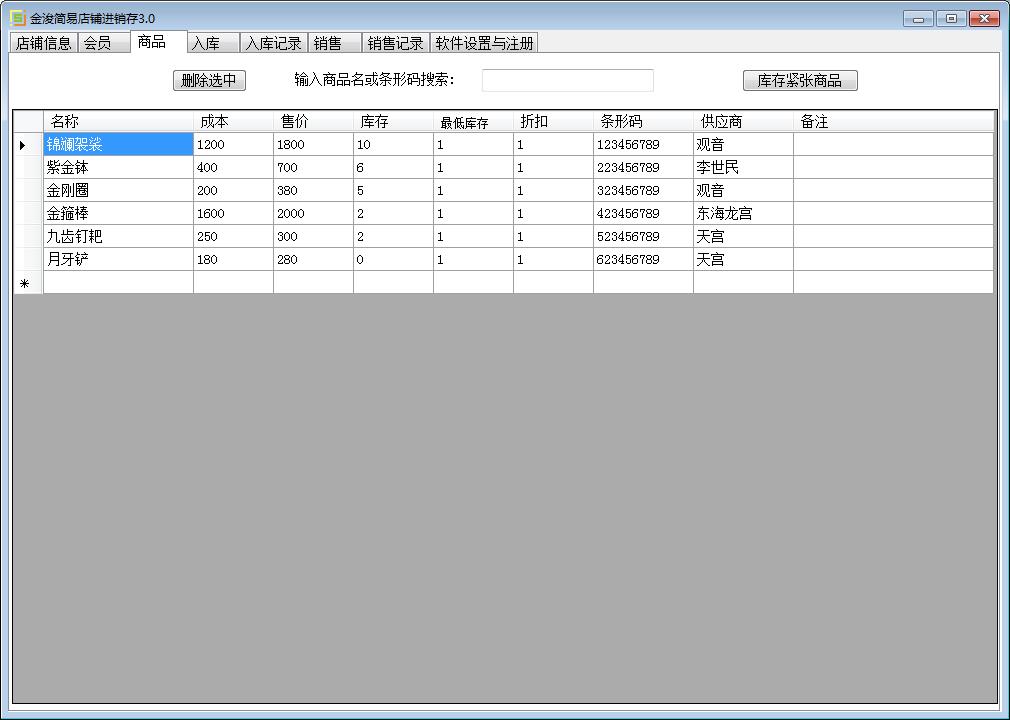Click the 折扣 column header
1010x720 pixels.
click(553, 121)
